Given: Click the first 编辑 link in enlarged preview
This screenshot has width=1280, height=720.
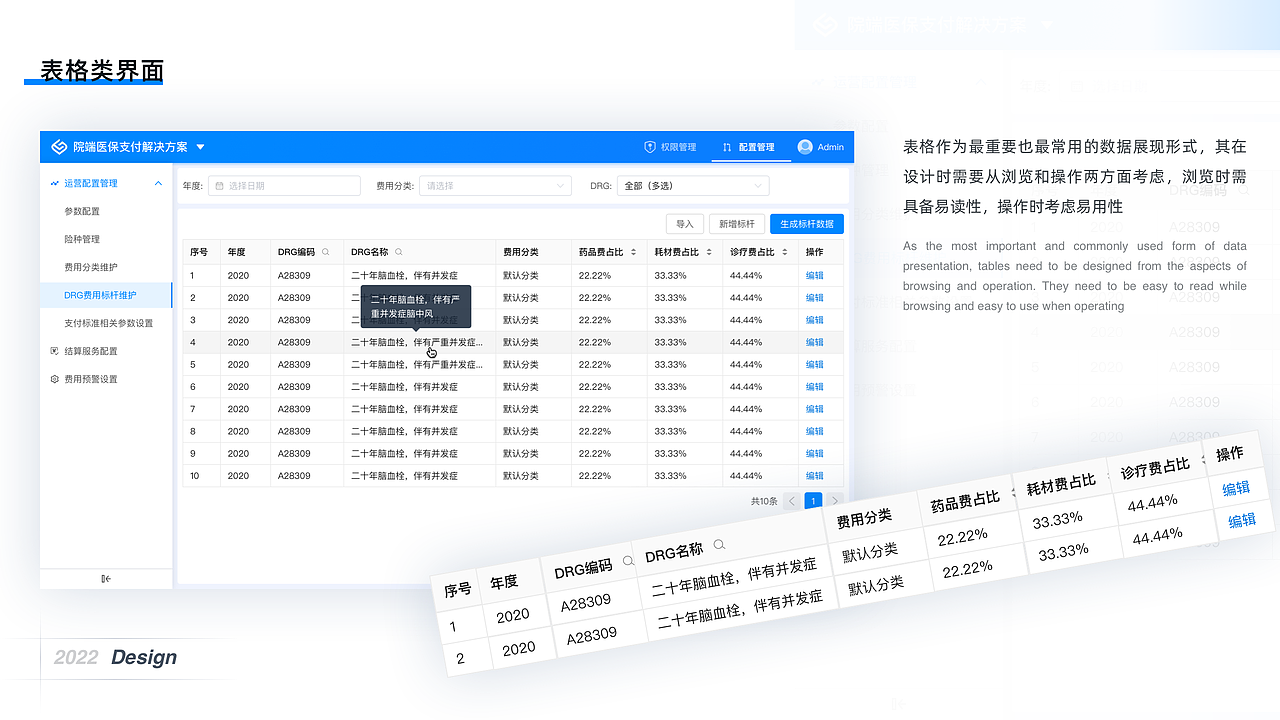Looking at the screenshot, I should click(x=1236, y=488).
